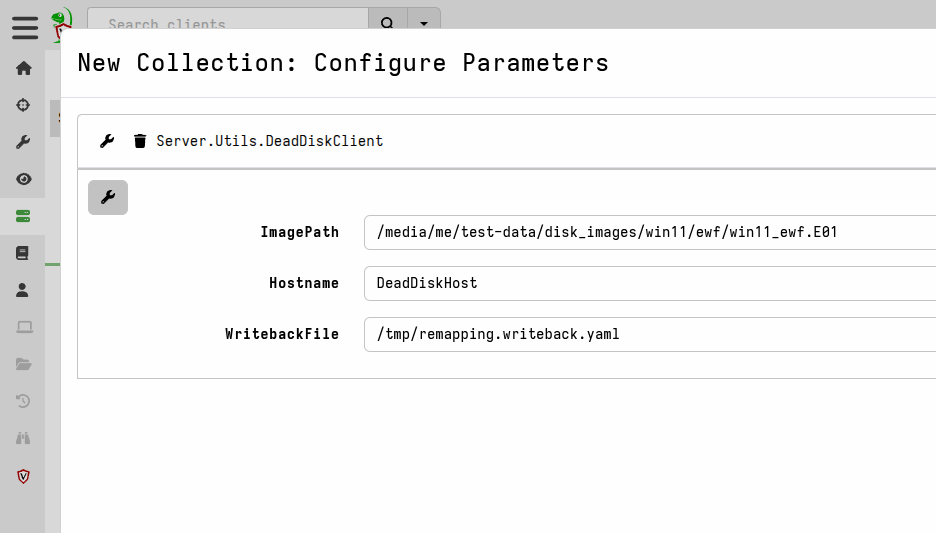Image resolution: width=936 pixels, height=533 pixels.
Task: Open Client Events monitoring eye icon
Action: pos(23,179)
